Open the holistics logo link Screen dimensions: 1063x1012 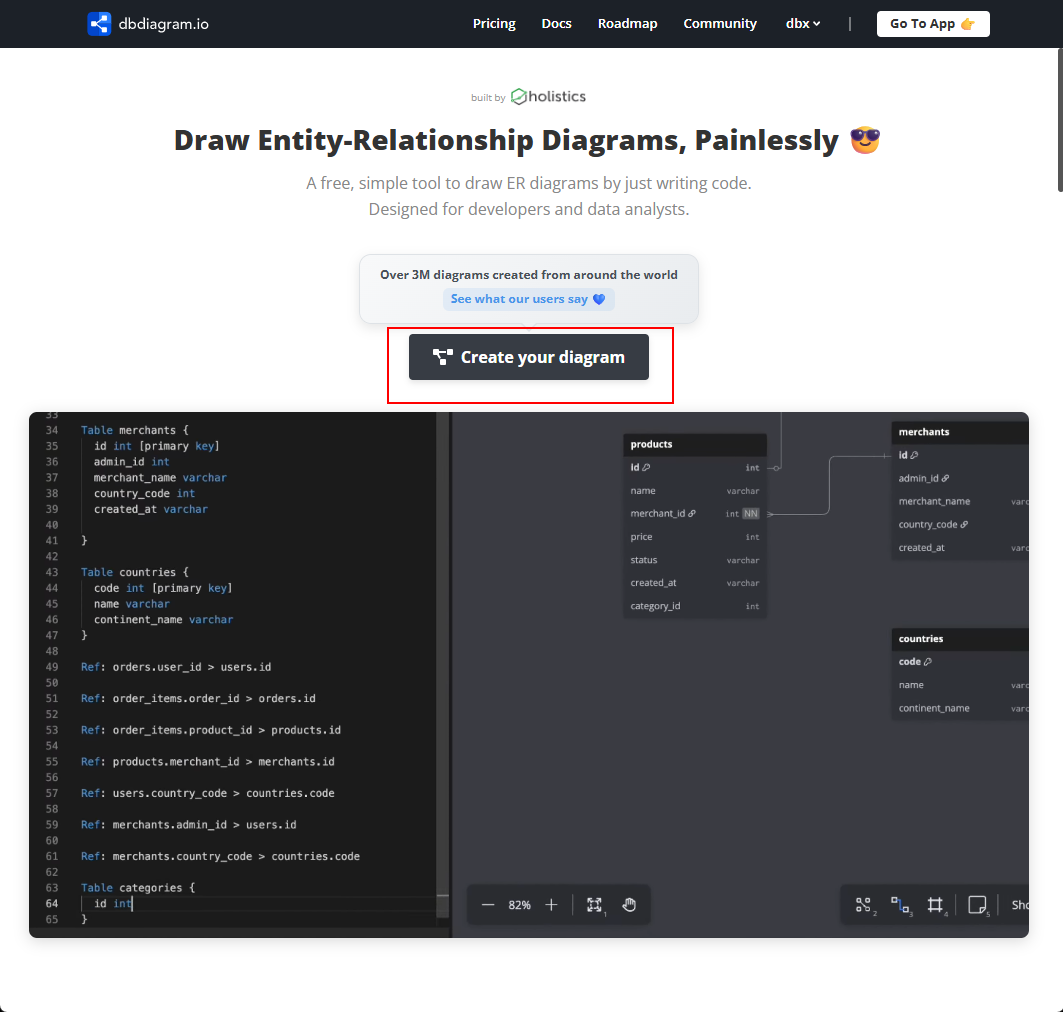(548, 96)
